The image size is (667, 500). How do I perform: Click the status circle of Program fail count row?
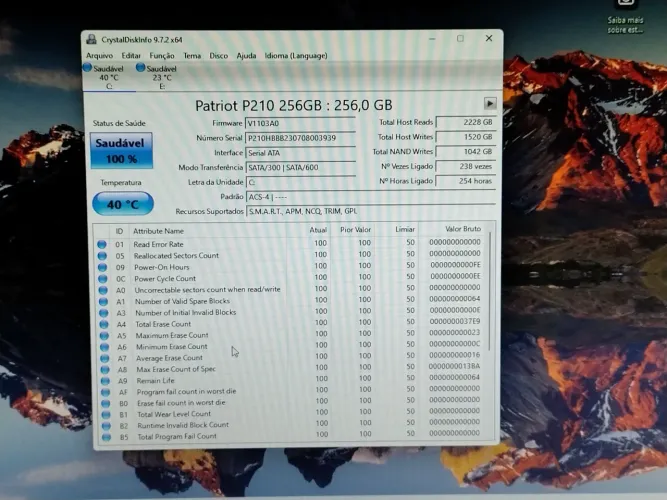tap(105, 392)
